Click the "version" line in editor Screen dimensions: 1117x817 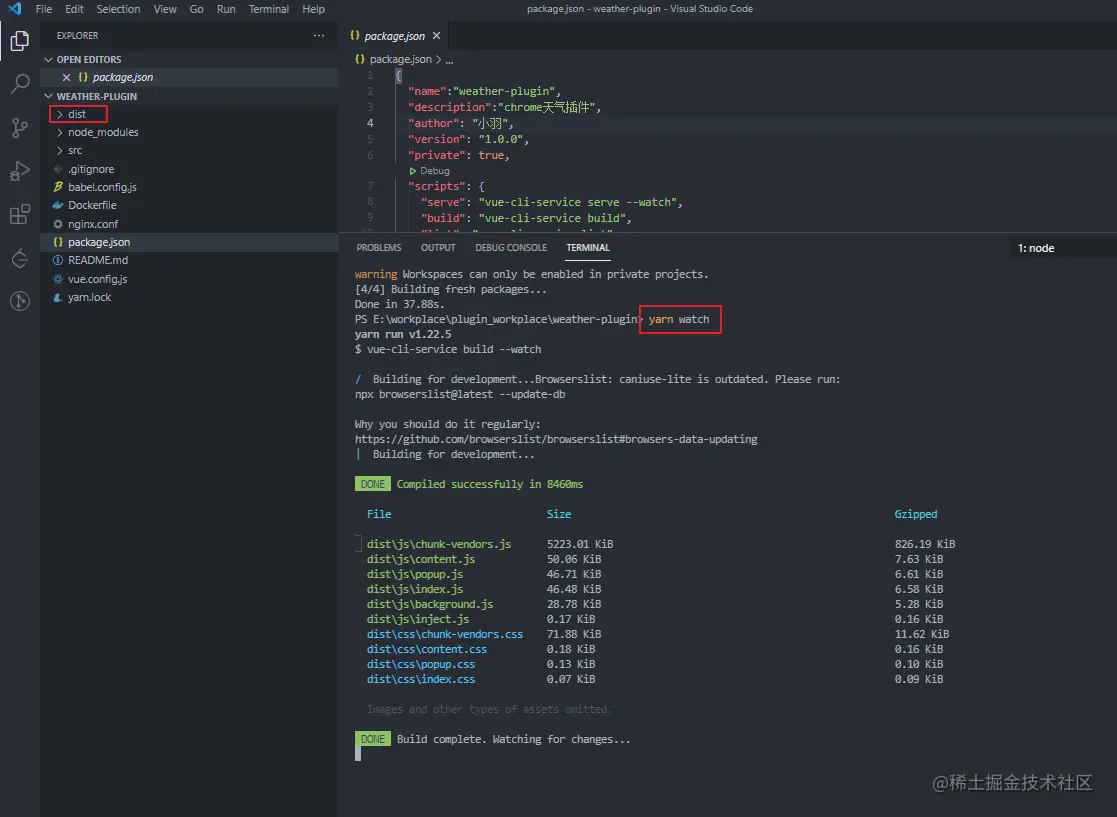pos(468,139)
